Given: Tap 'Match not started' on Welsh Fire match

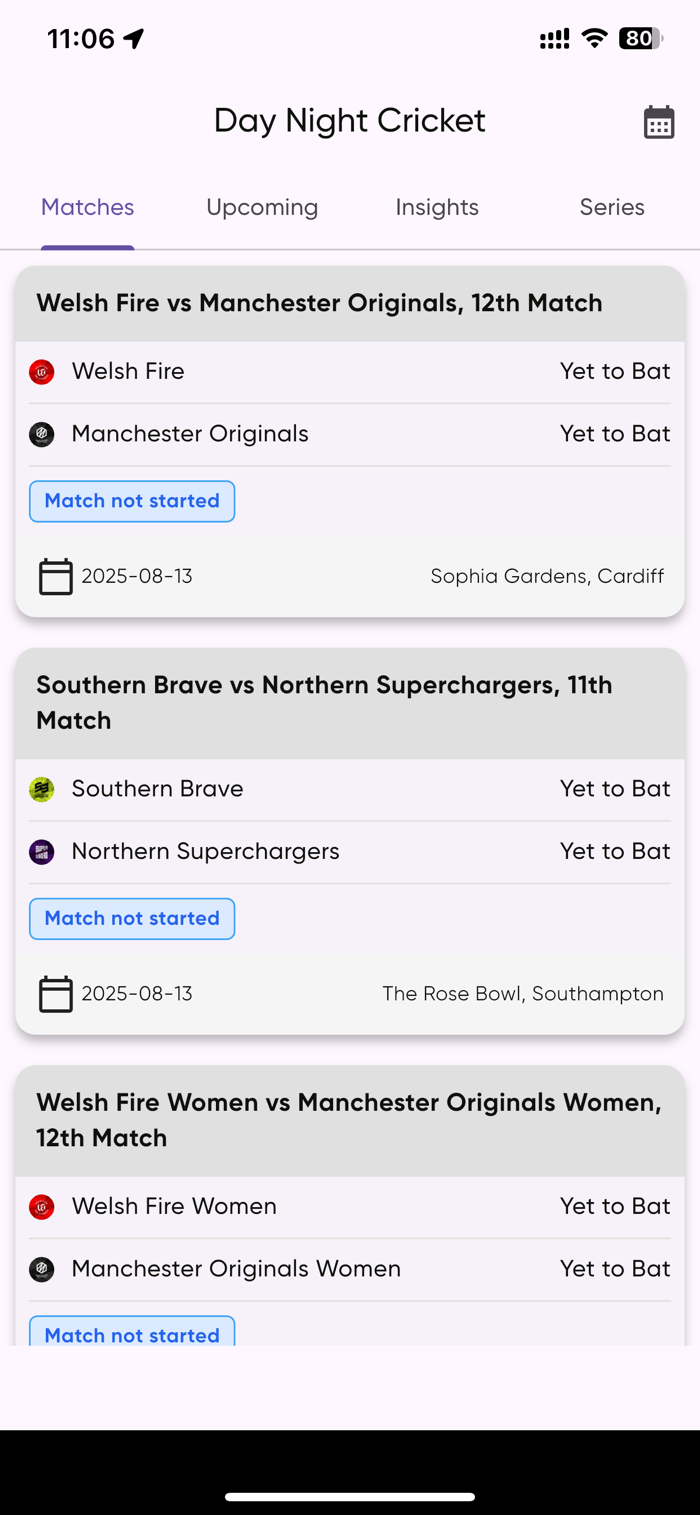Looking at the screenshot, I should click(x=132, y=501).
